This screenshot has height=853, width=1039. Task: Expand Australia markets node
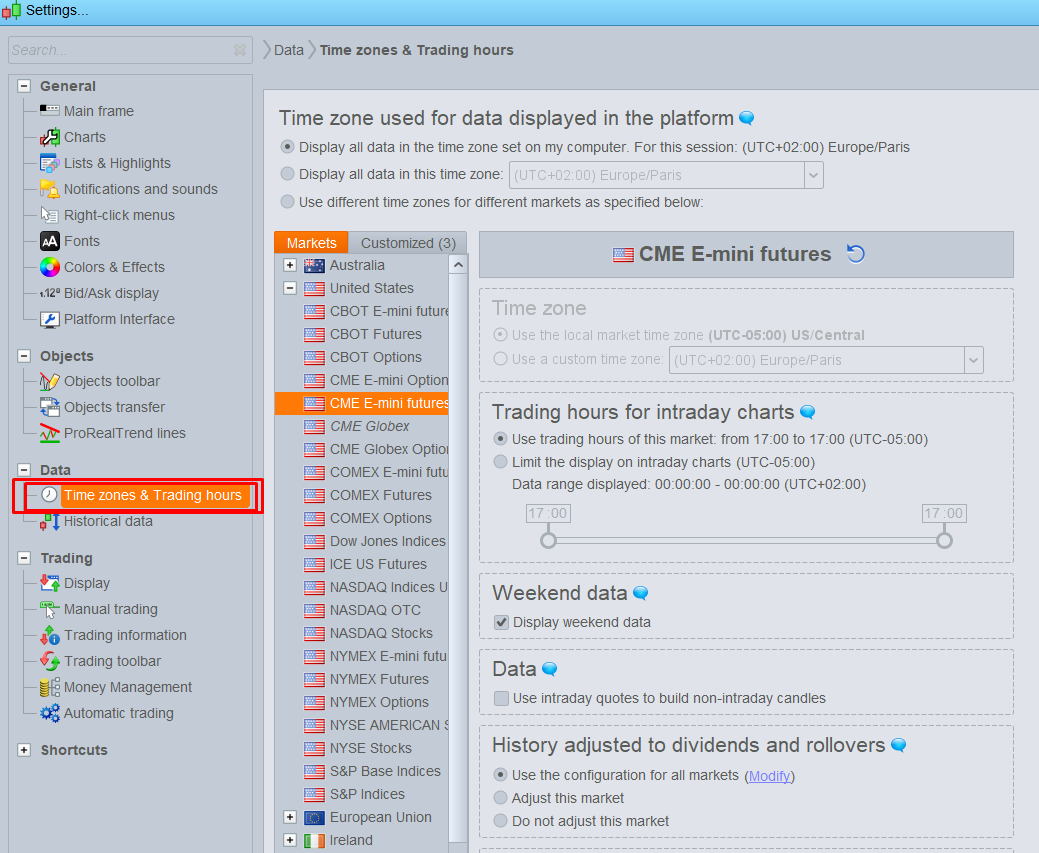click(x=290, y=265)
